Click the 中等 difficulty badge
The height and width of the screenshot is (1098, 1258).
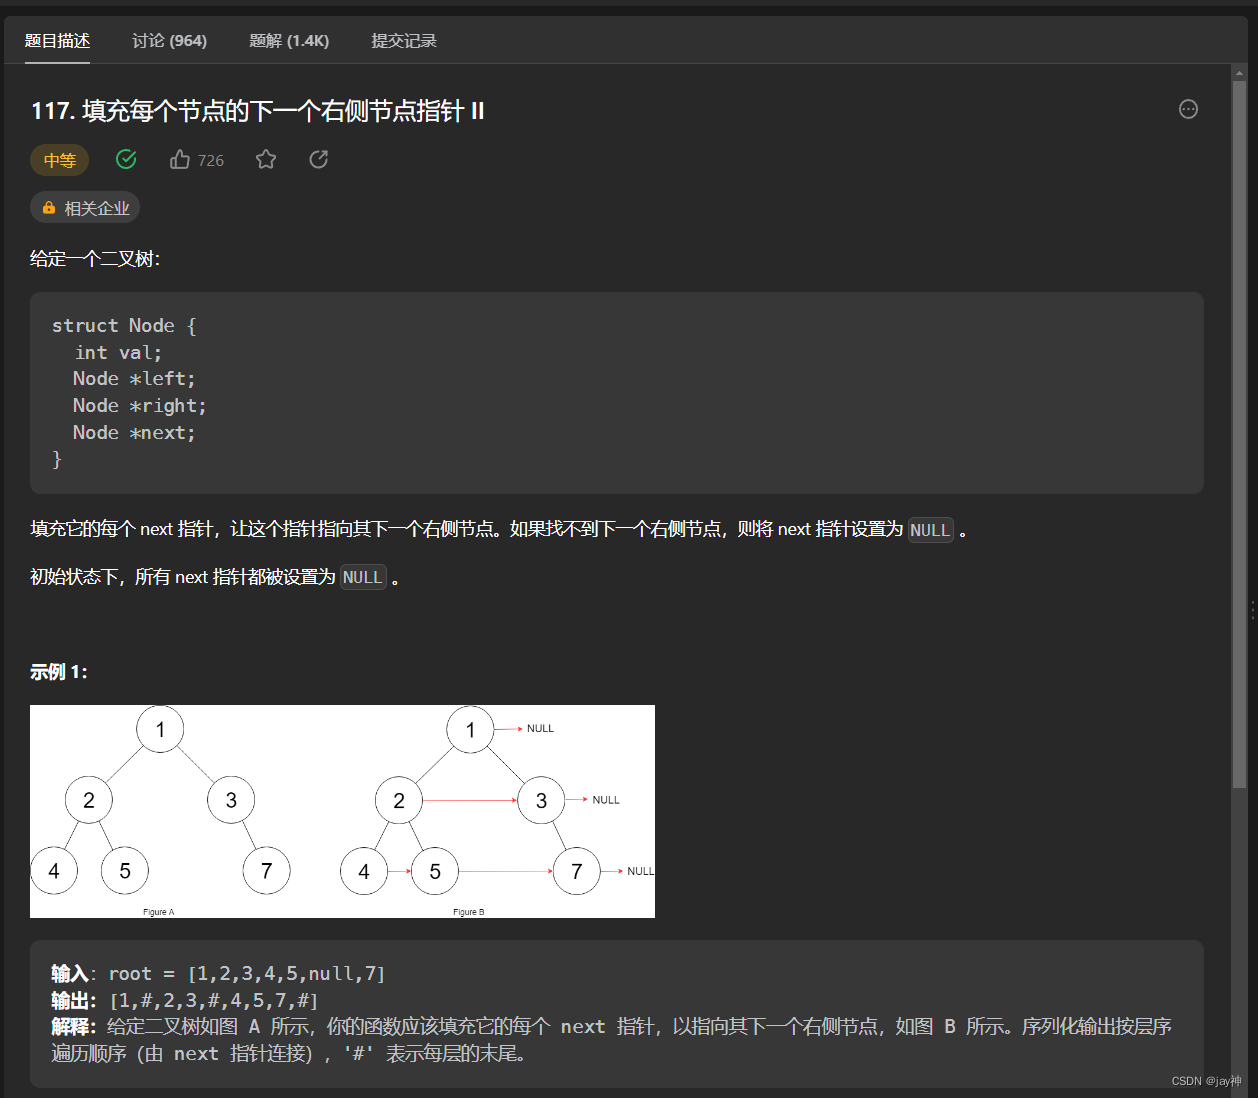pyautogui.click(x=59, y=160)
